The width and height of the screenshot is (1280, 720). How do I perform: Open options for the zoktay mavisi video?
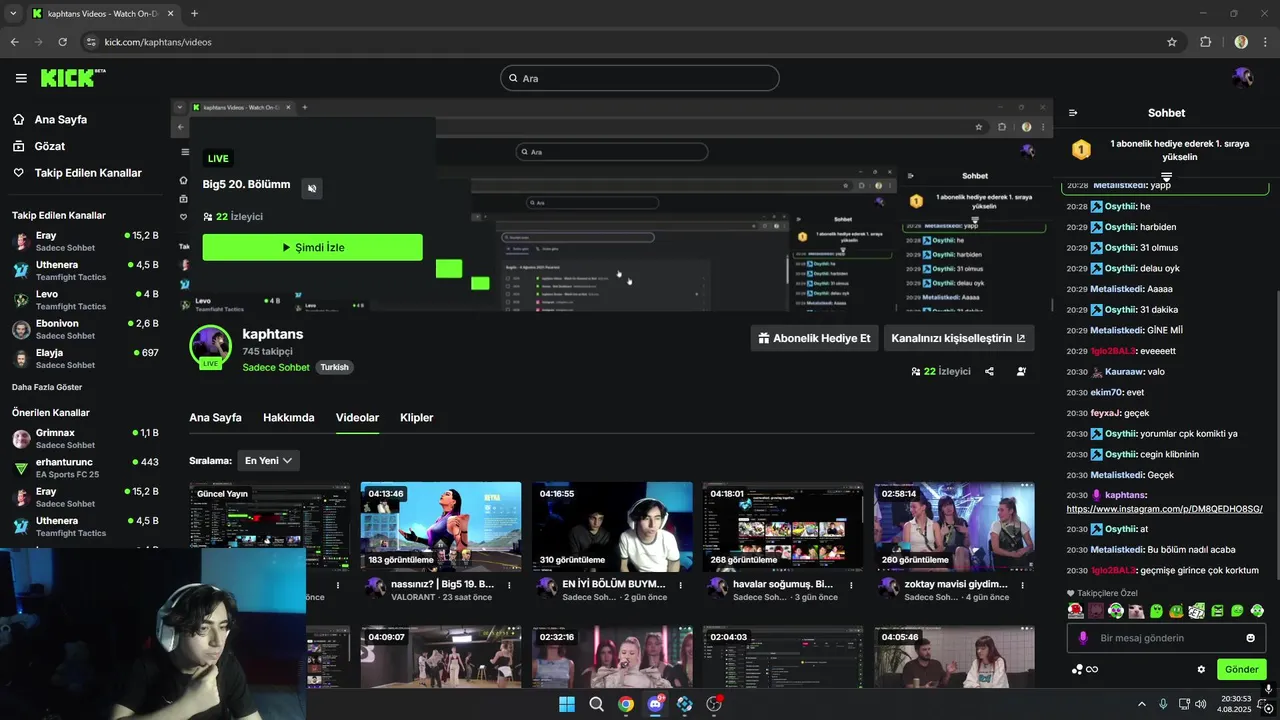coord(1024,585)
